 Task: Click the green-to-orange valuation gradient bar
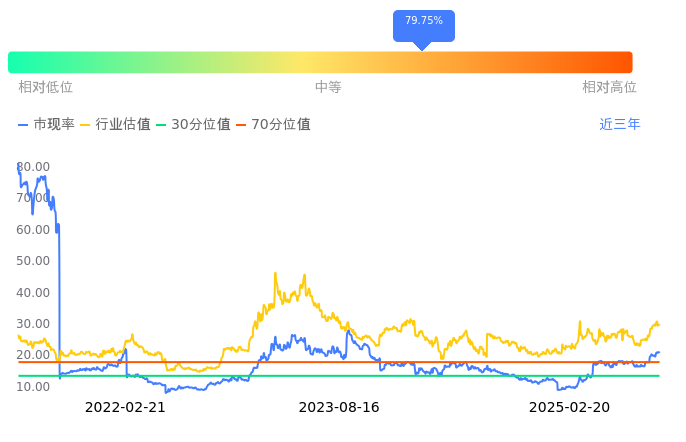(320, 62)
